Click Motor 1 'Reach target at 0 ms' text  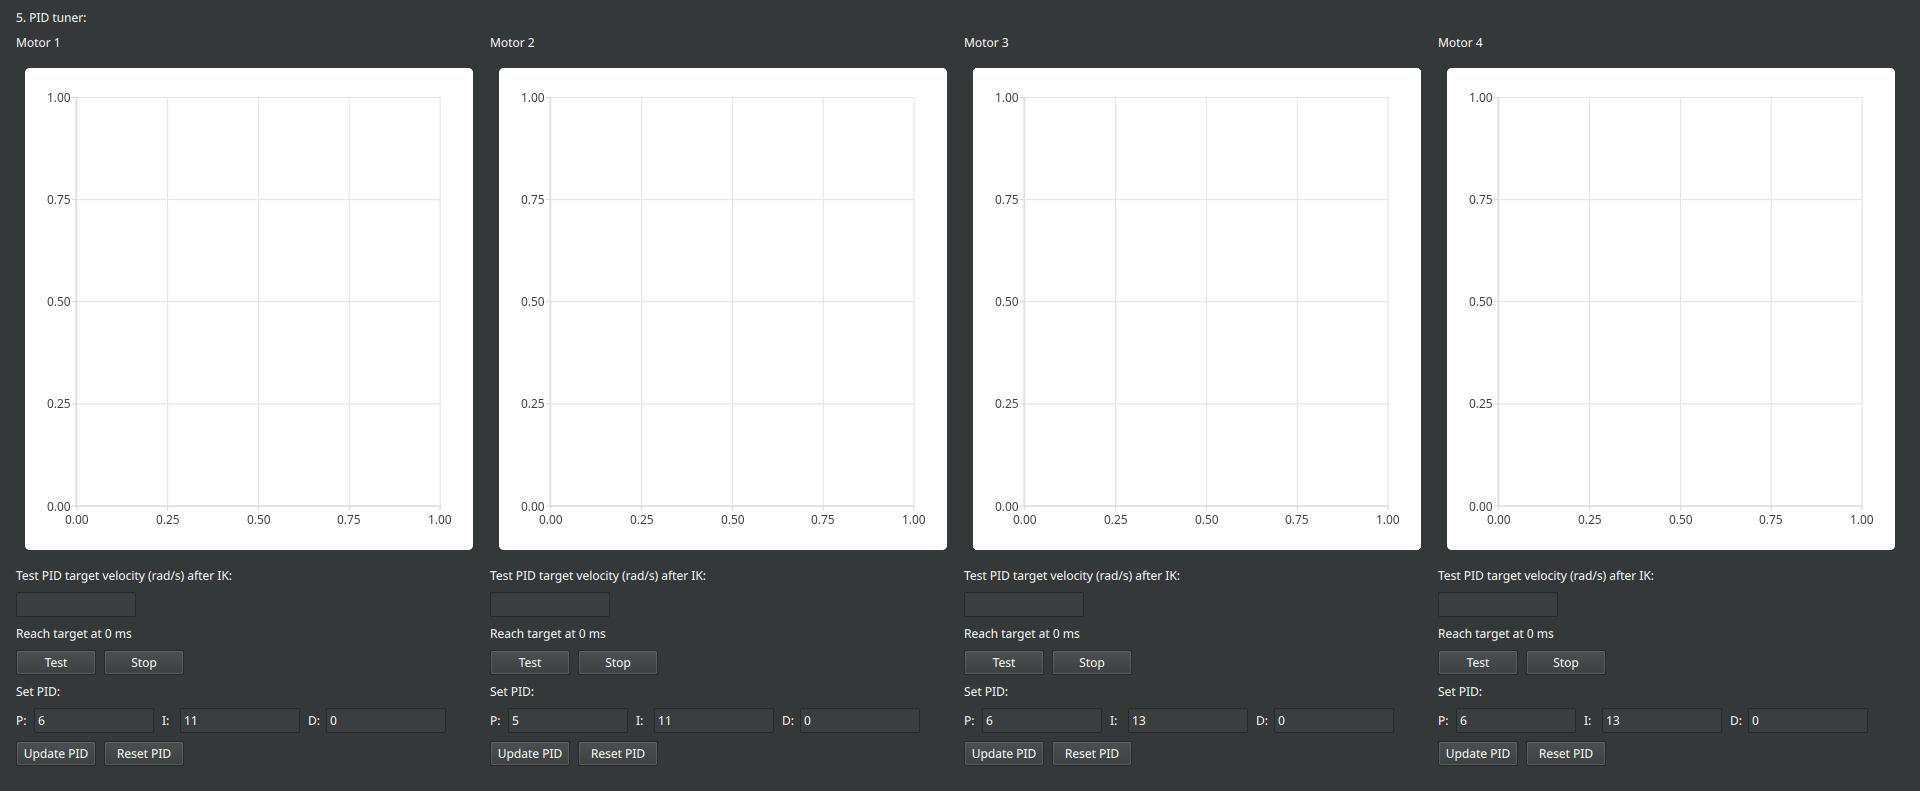click(74, 634)
